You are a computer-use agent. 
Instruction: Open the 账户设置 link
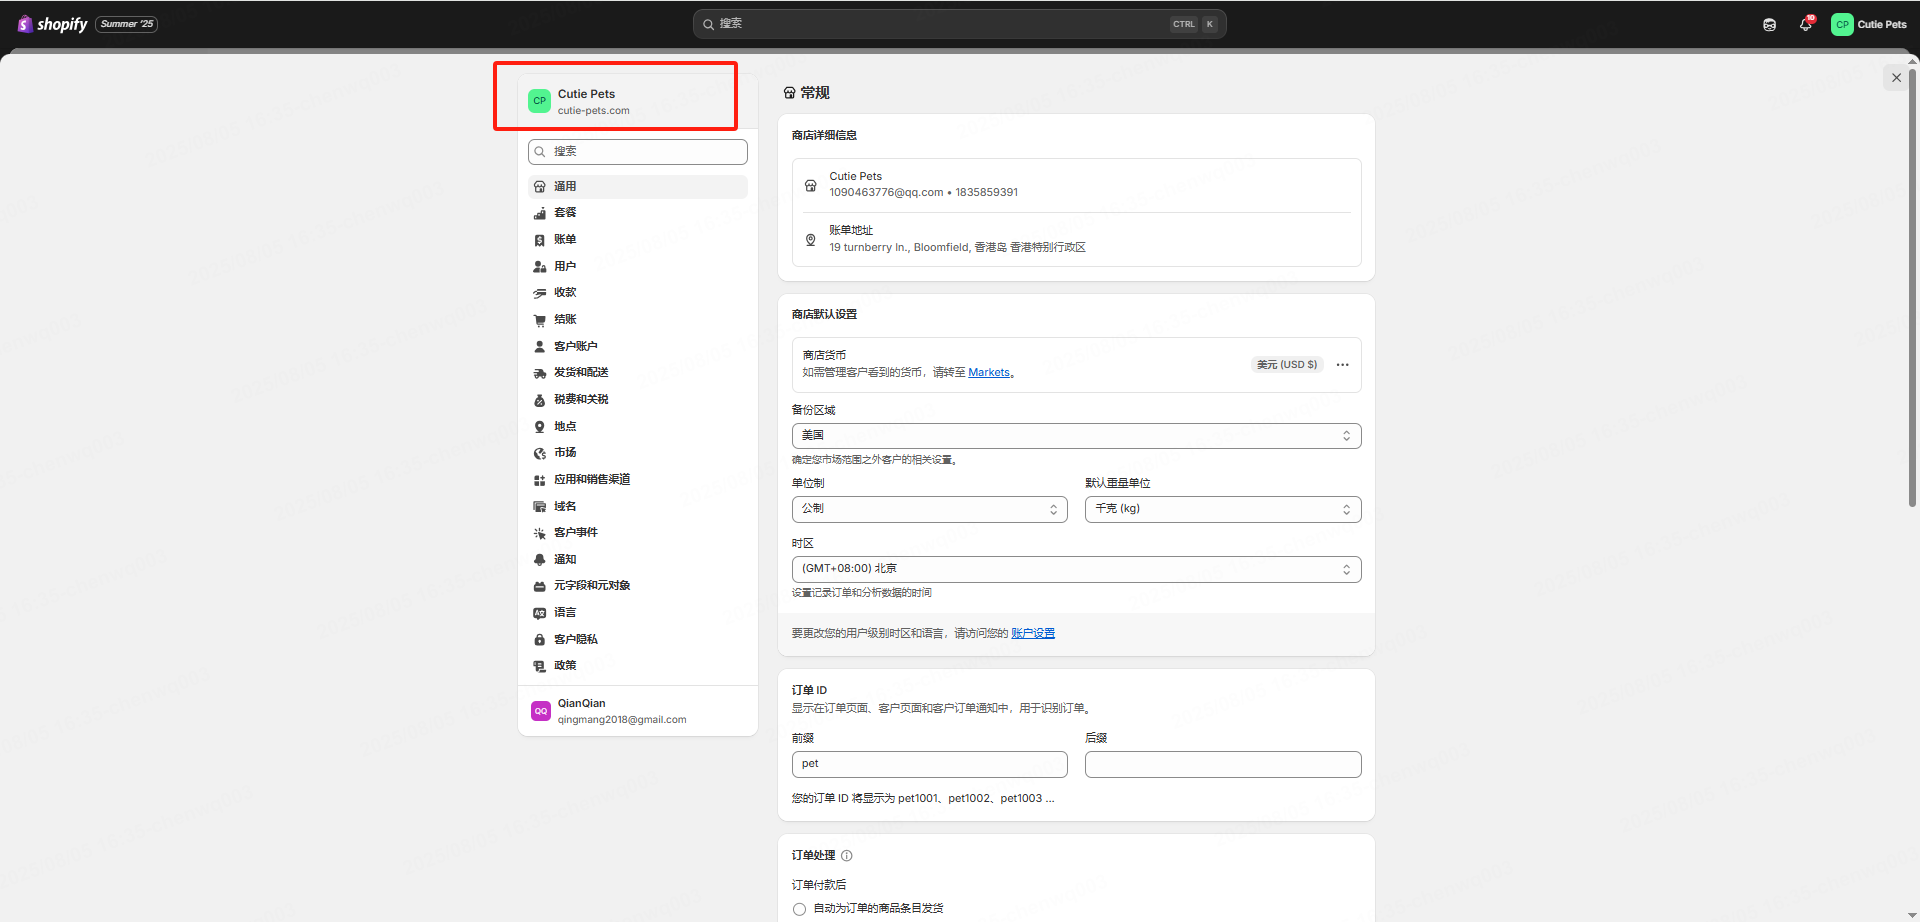(1033, 634)
